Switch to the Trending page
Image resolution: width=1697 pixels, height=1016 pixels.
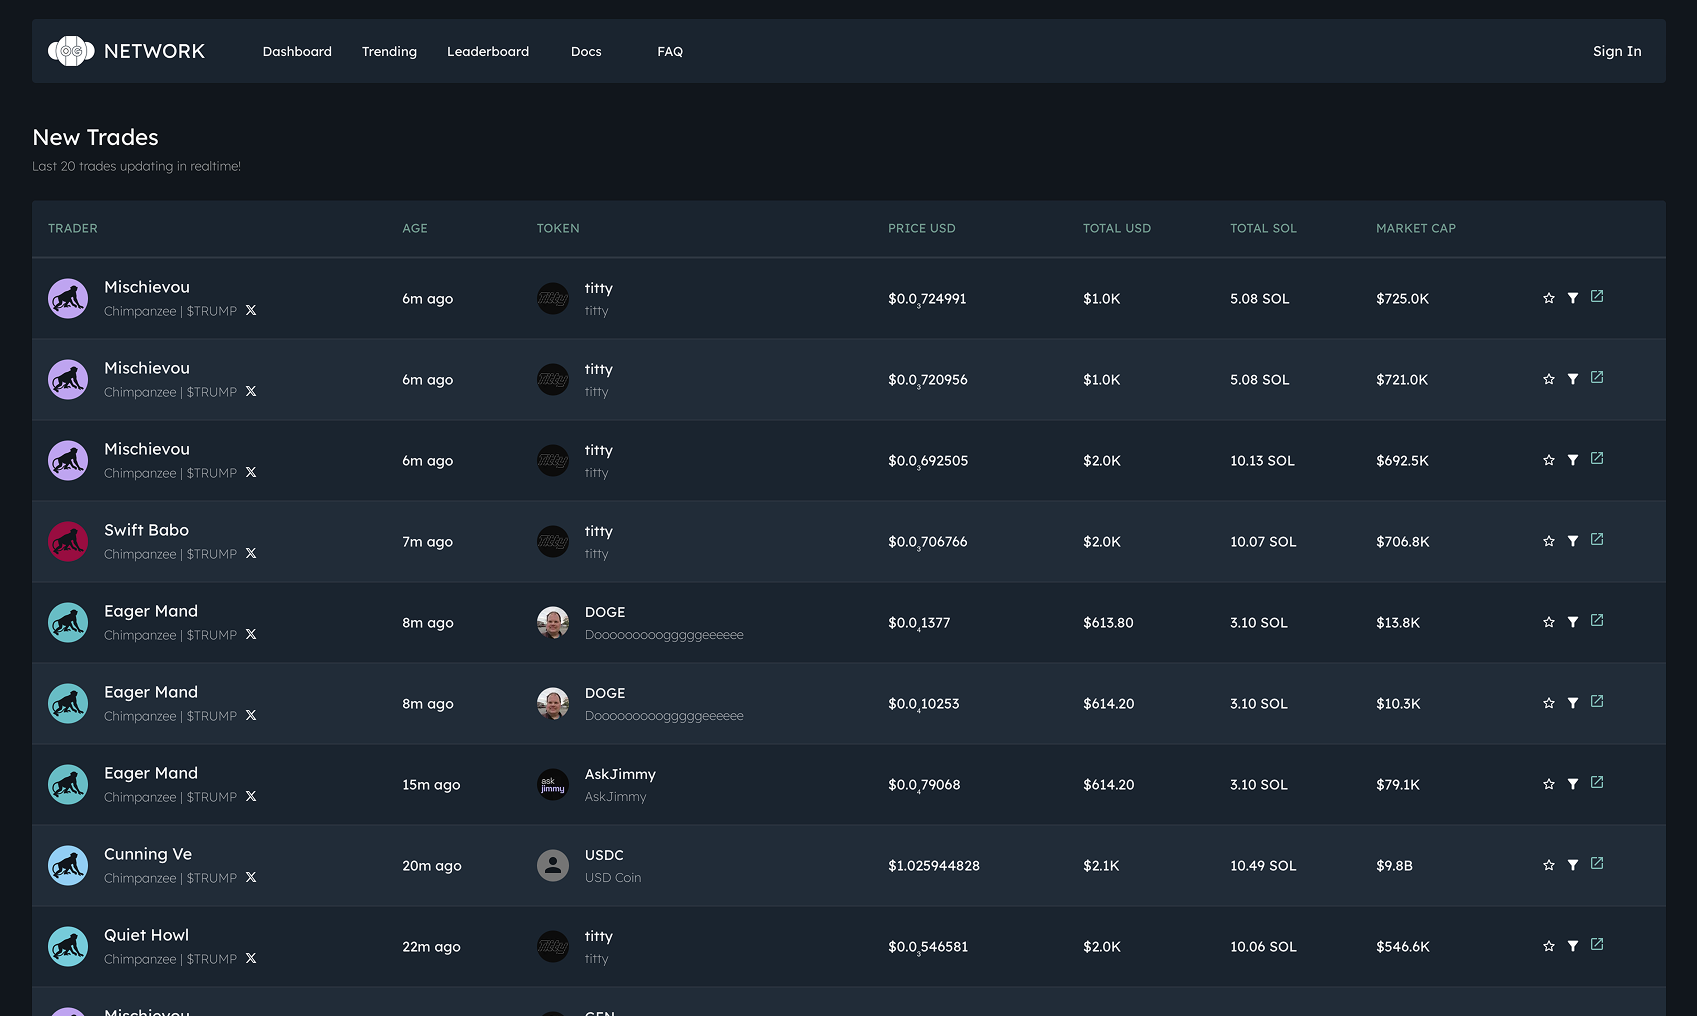389,51
